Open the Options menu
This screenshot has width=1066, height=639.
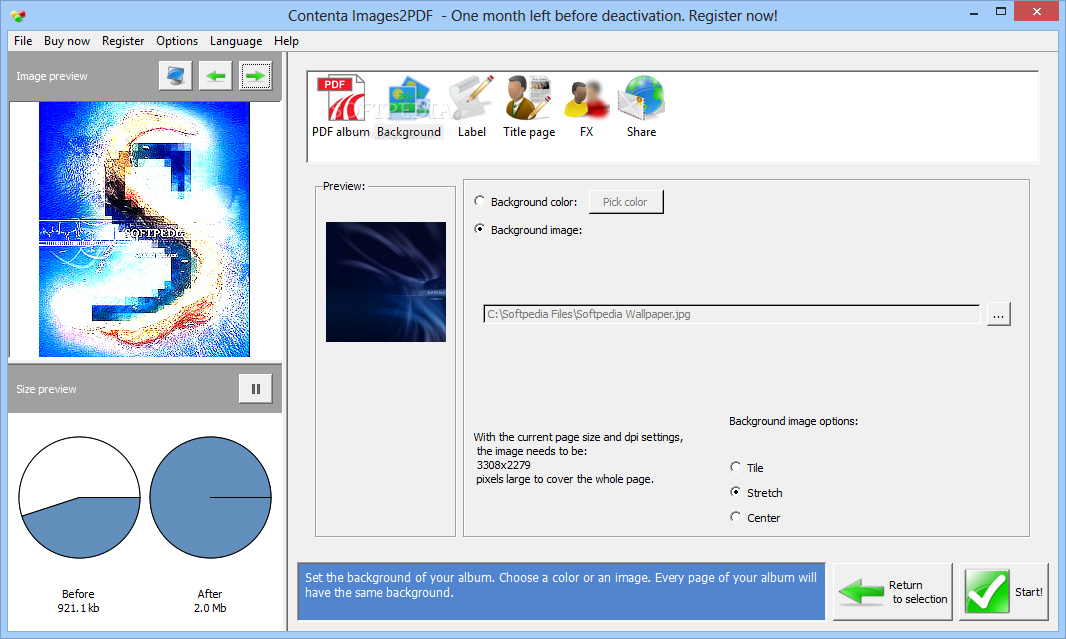[177, 41]
